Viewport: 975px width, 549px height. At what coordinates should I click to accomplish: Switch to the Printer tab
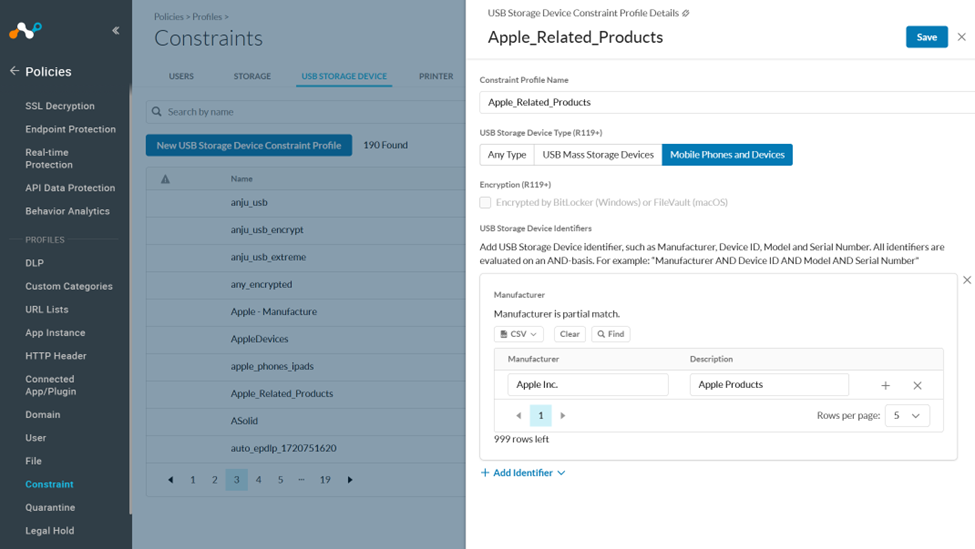436,76
